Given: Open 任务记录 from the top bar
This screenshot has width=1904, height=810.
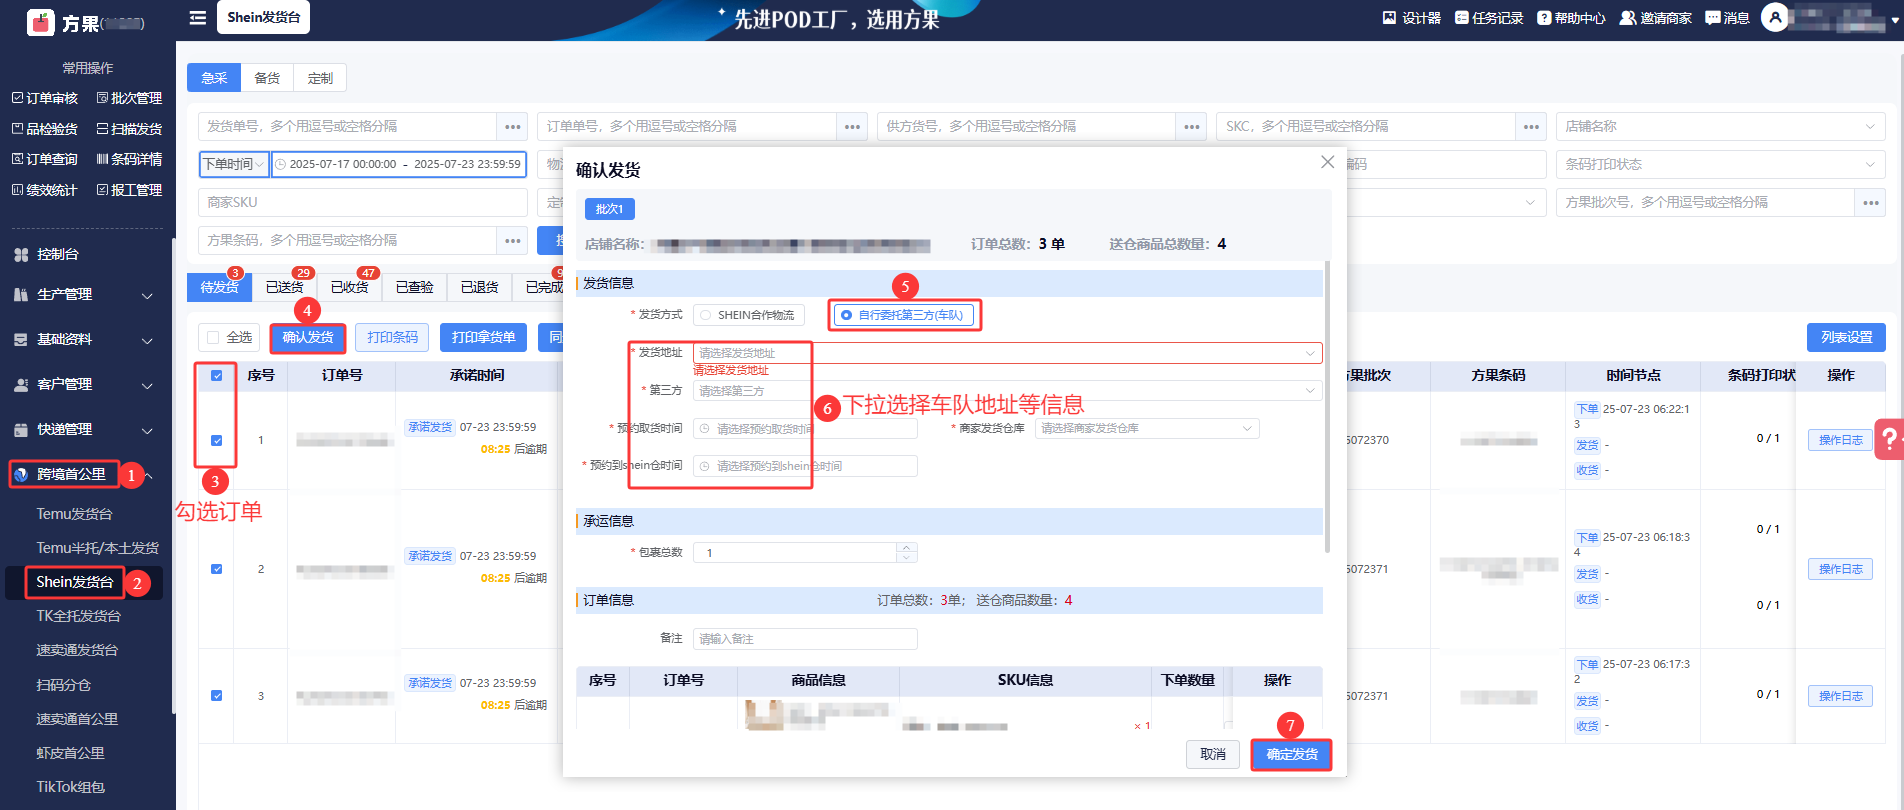Looking at the screenshot, I should [x=1488, y=18].
